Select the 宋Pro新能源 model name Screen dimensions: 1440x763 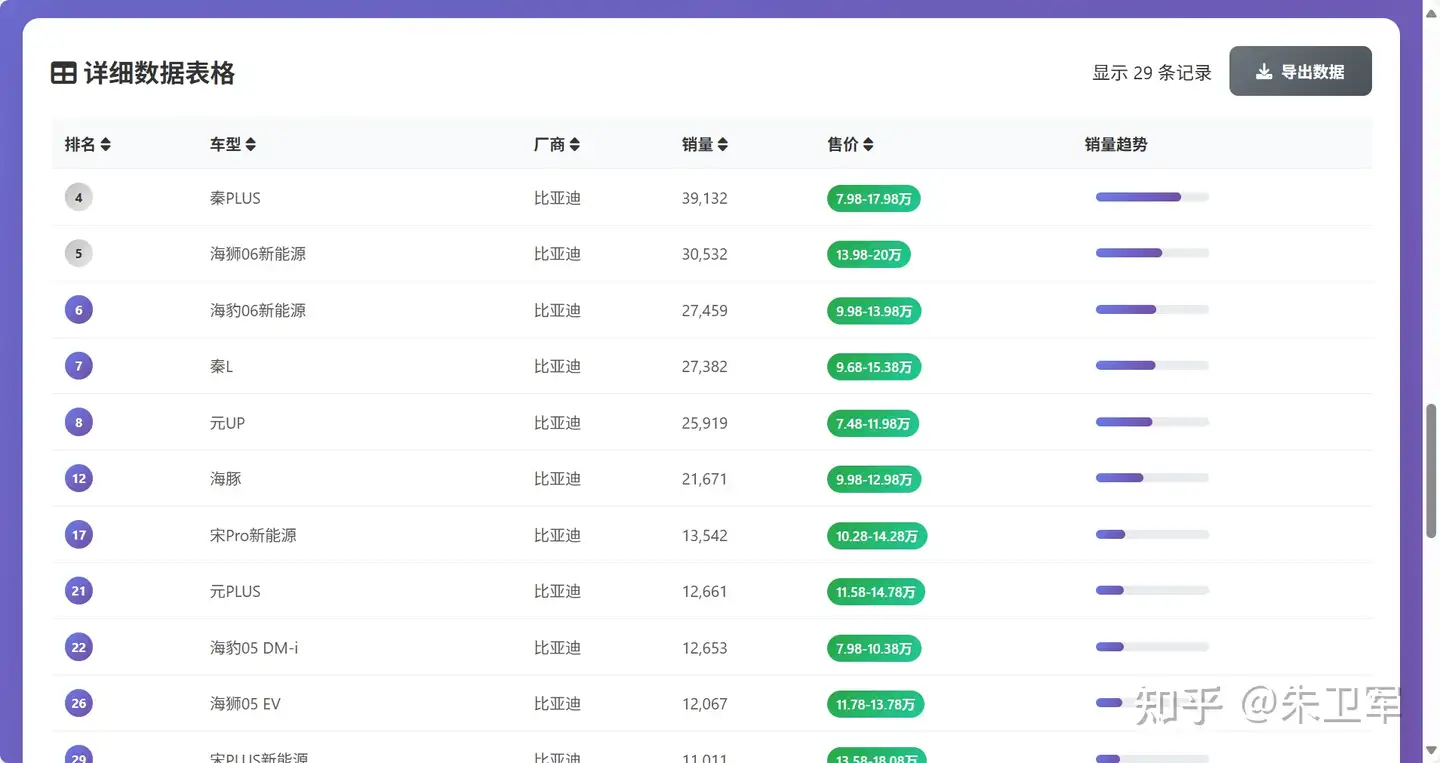[x=253, y=535]
